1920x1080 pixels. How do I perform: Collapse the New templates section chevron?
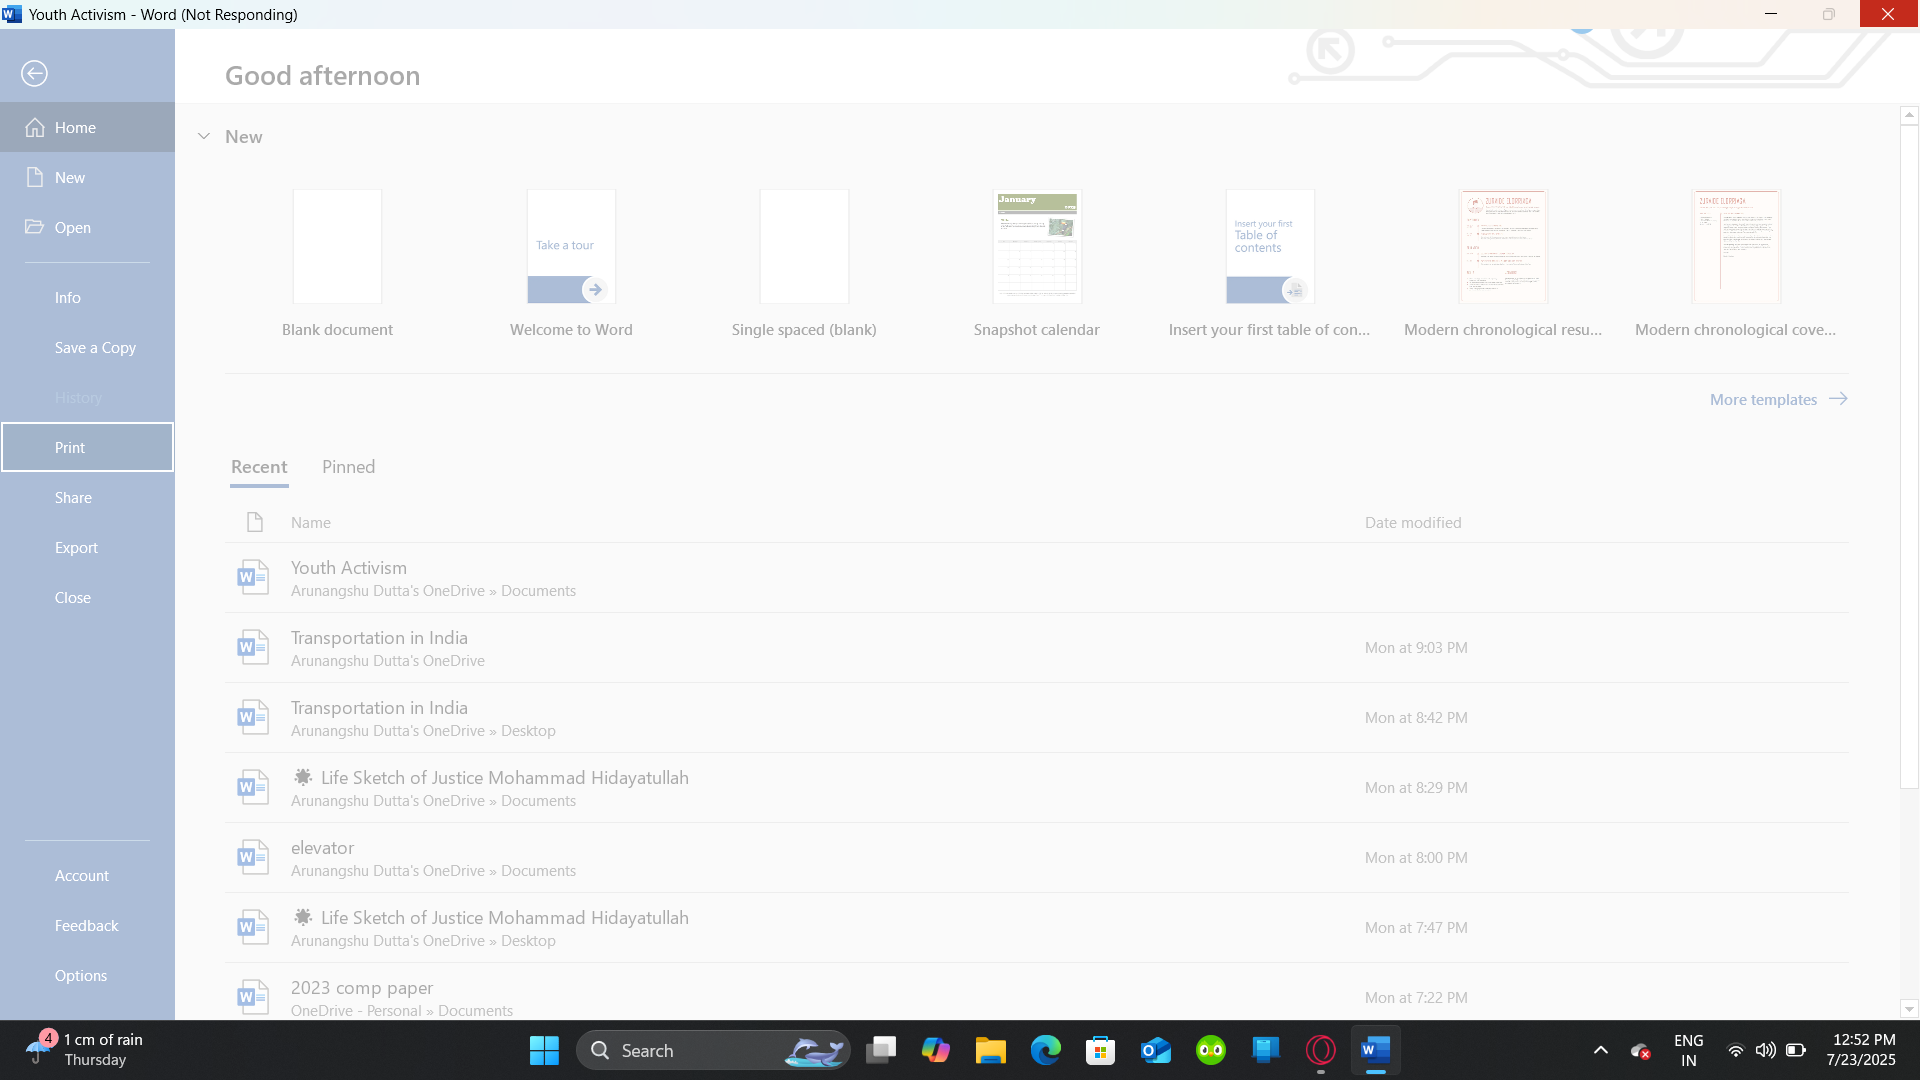[x=204, y=136]
